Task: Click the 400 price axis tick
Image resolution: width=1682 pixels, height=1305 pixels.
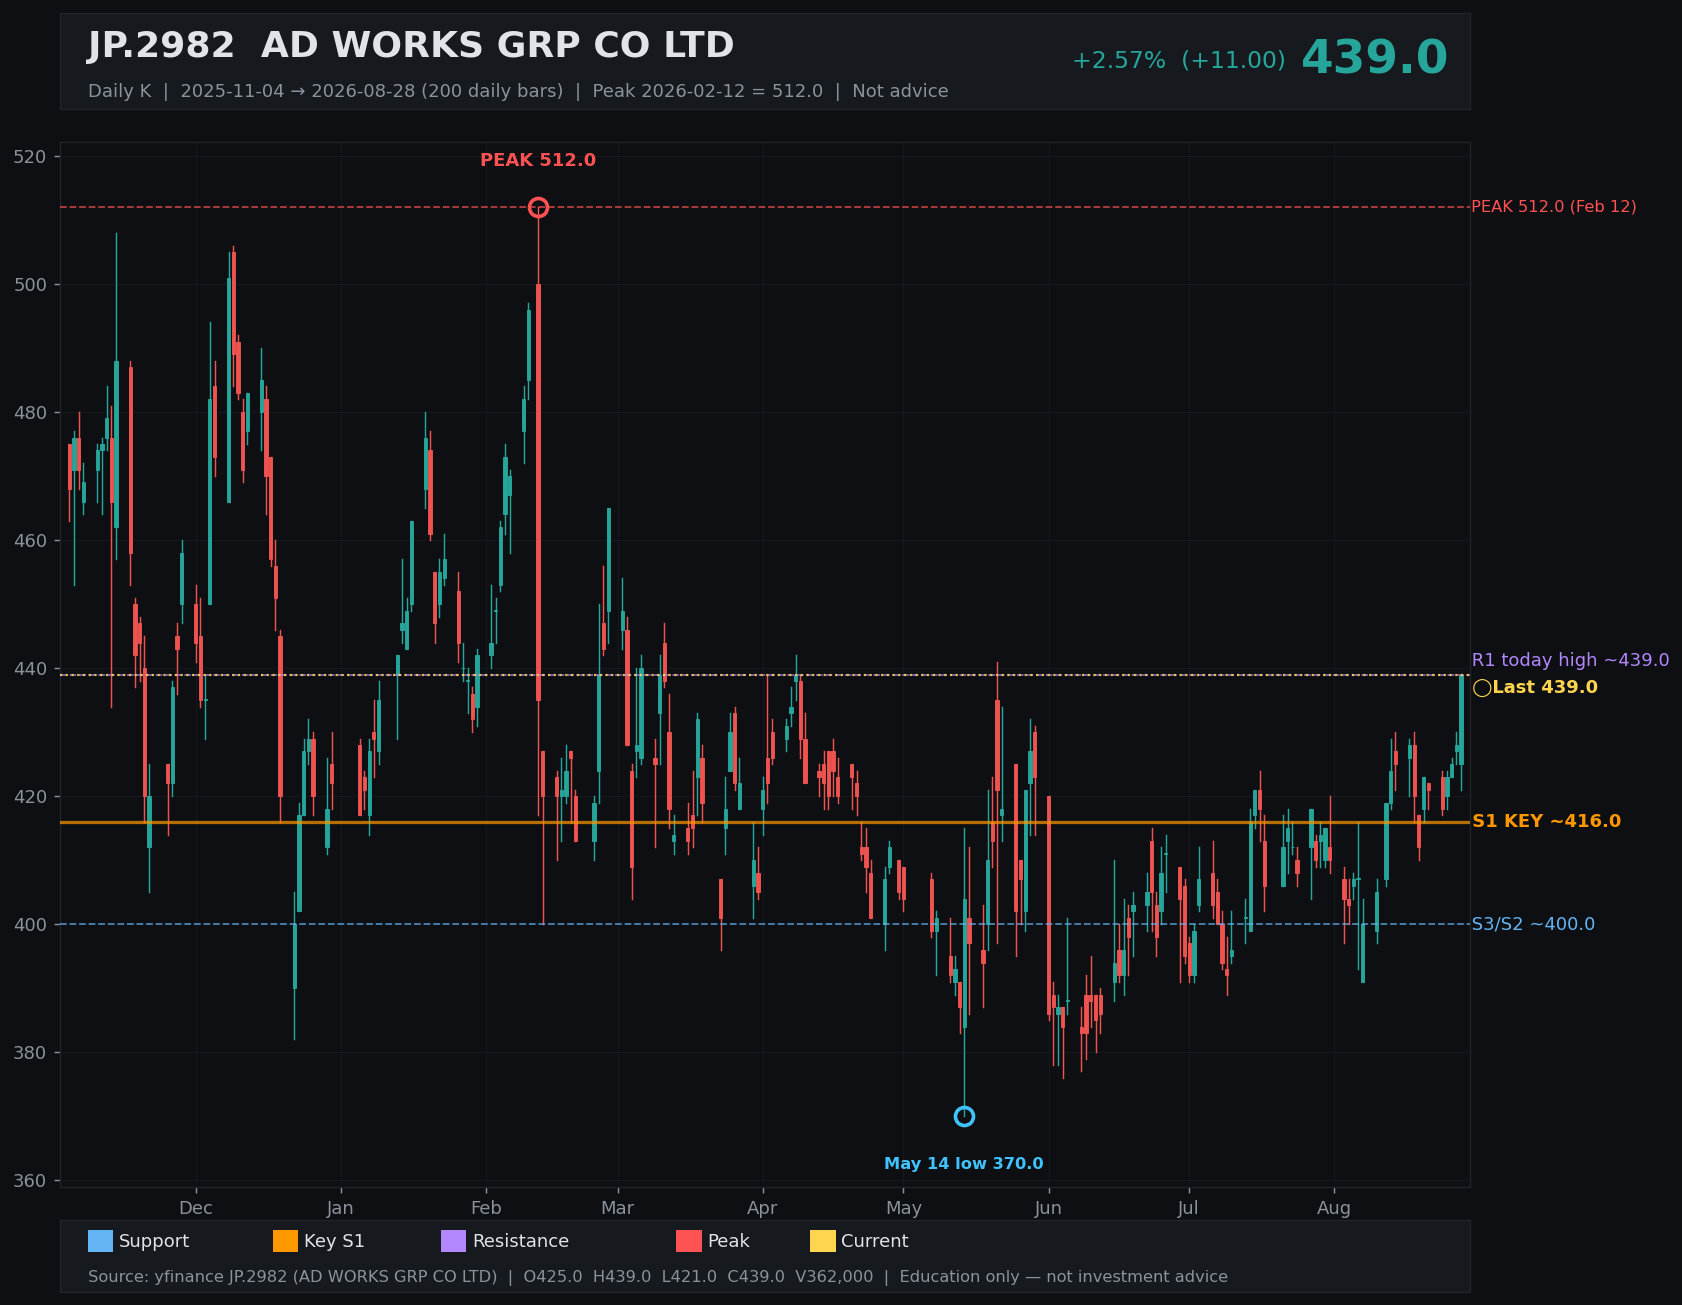Action: click(x=30, y=925)
